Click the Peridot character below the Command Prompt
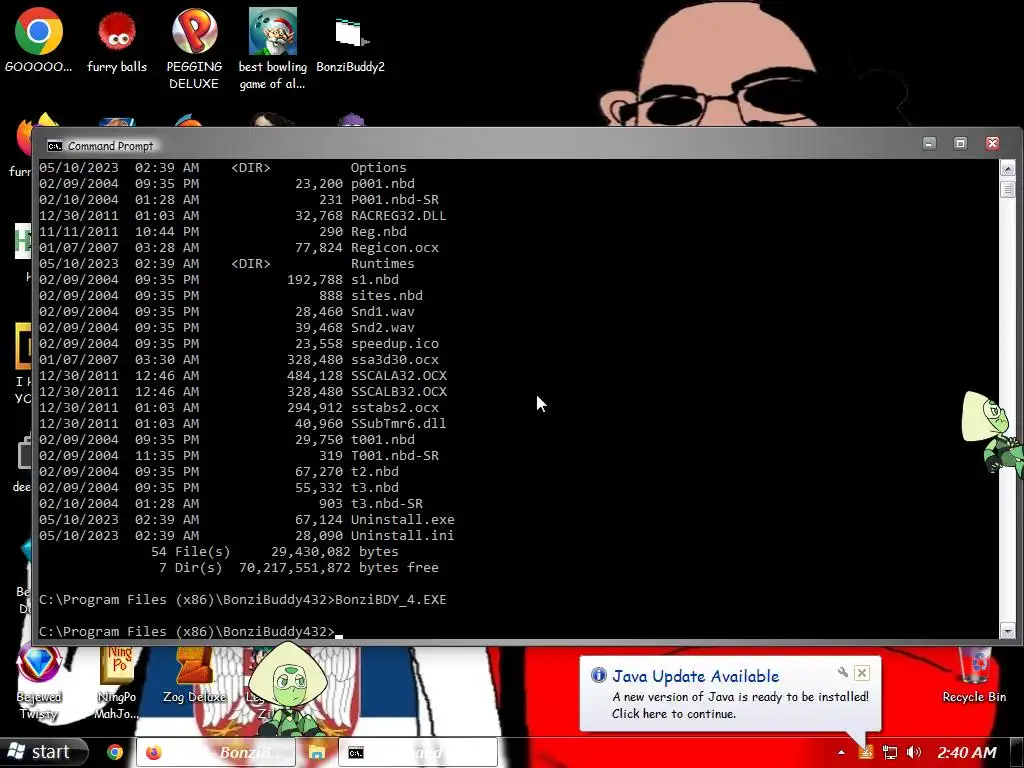The width and height of the screenshot is (1024, 768). [x=288, y=689]
